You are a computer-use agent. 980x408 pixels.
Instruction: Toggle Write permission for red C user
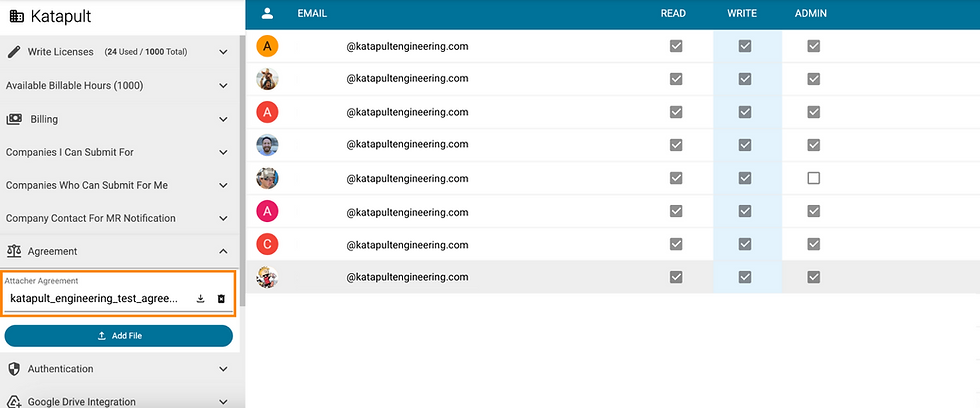click(x=744, y=244)
